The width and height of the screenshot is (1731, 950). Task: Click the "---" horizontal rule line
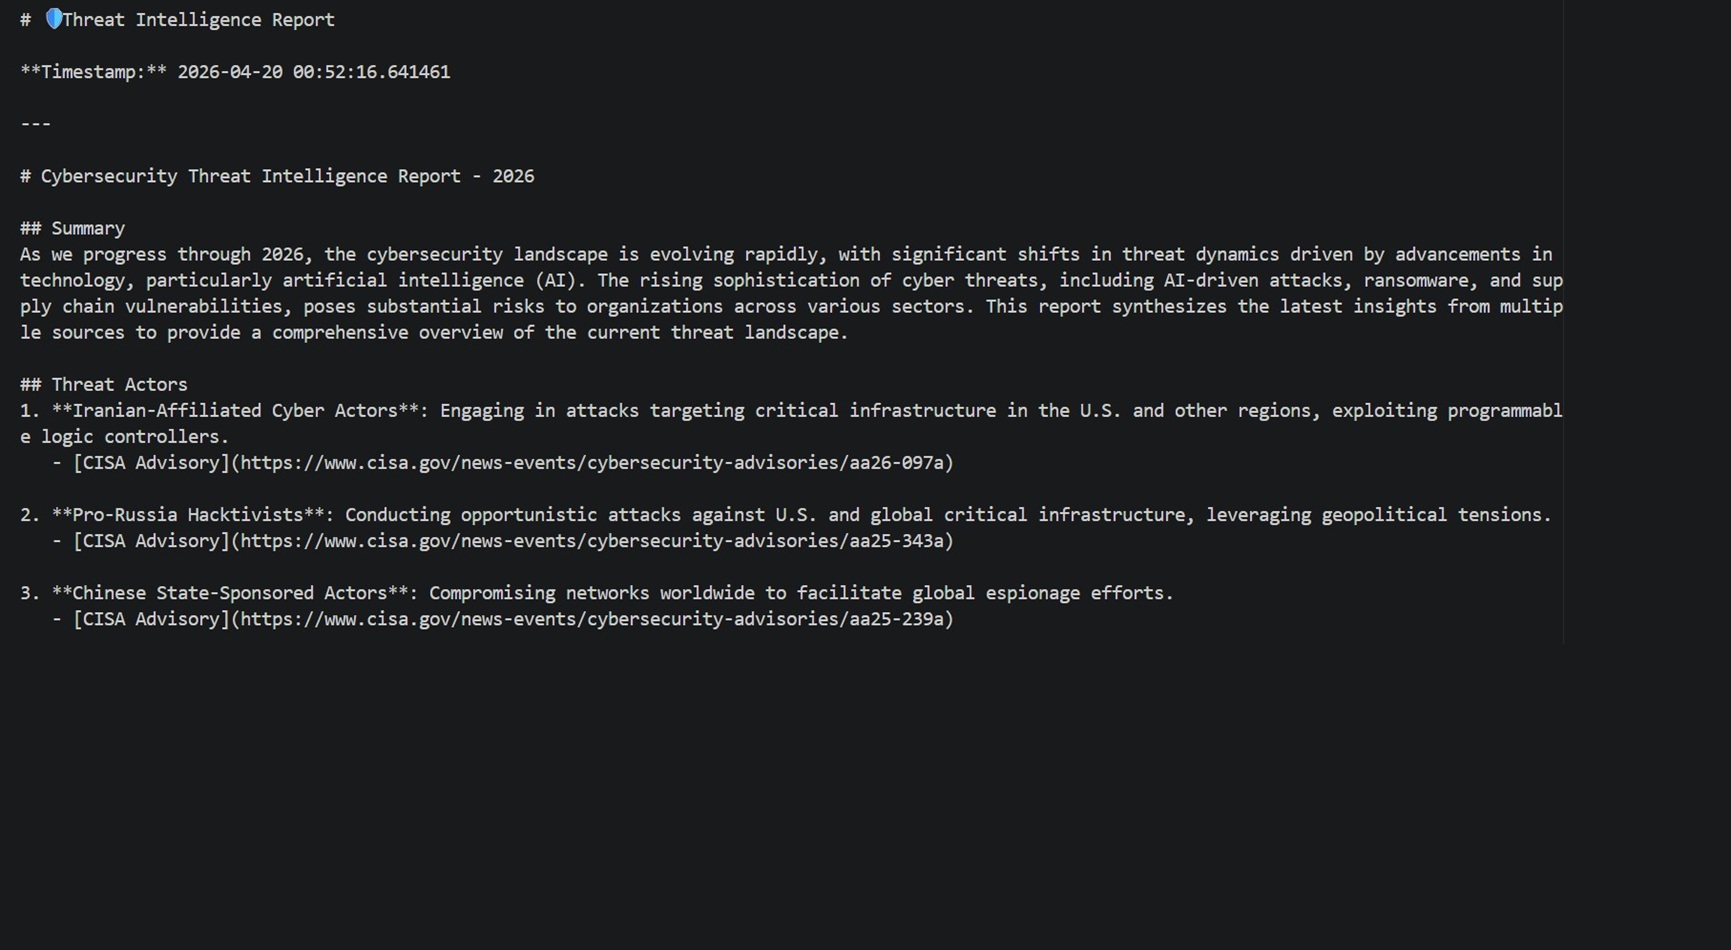[x=35, y=124]
